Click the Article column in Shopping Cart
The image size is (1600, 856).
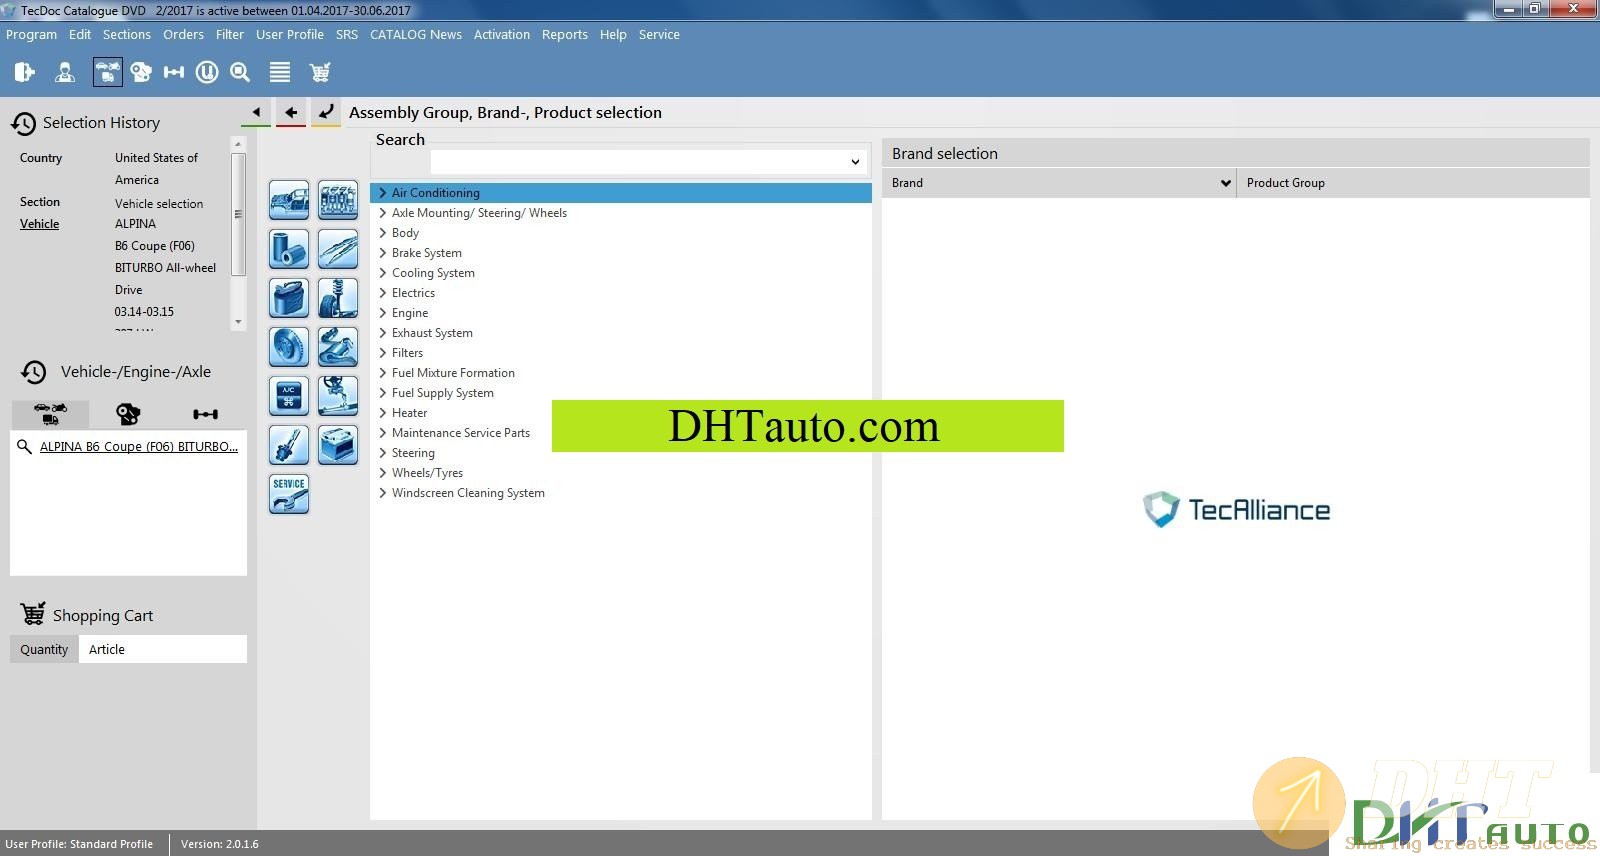pyautogui.click(x=163, y=649)
